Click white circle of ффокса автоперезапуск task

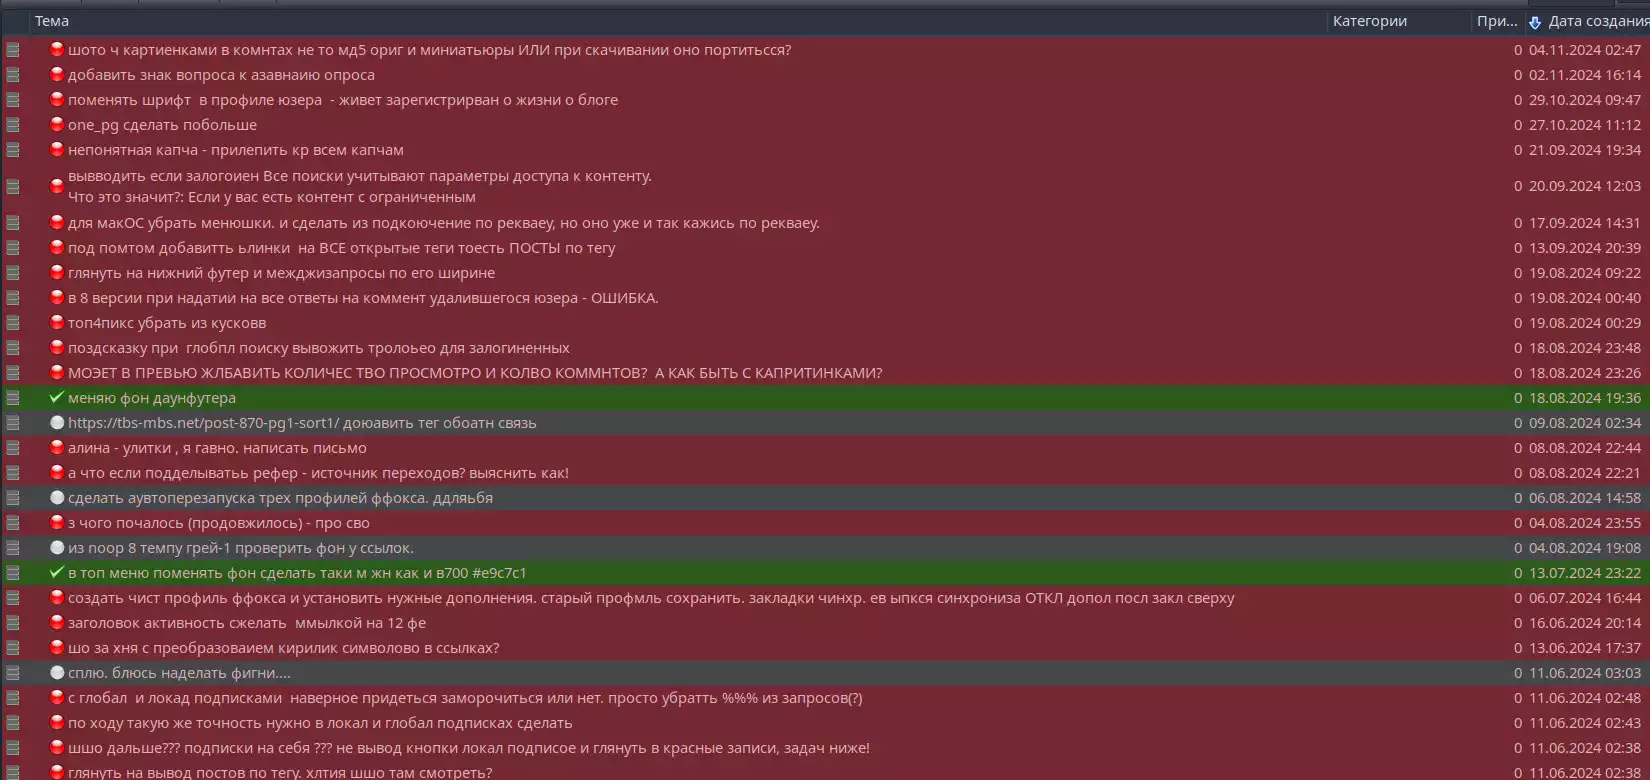tap(57, 498)
